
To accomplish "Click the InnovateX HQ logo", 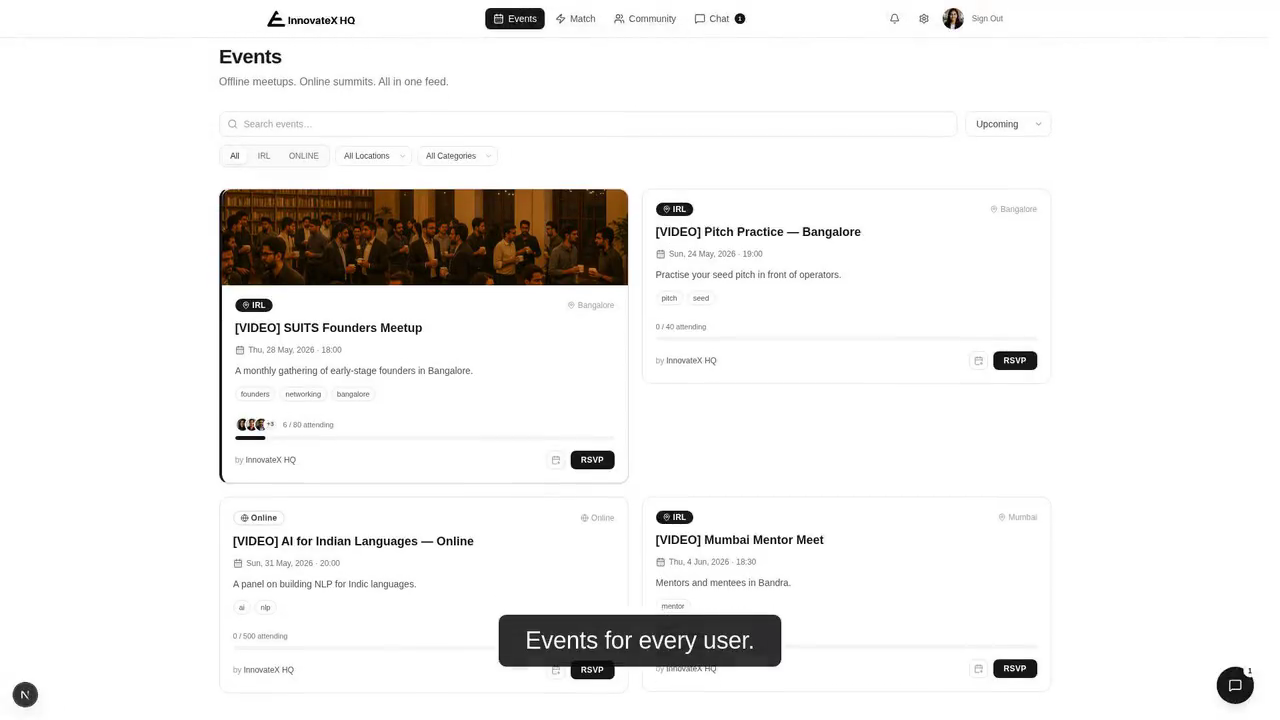I will pyautogui.click(x=311, y=19).
